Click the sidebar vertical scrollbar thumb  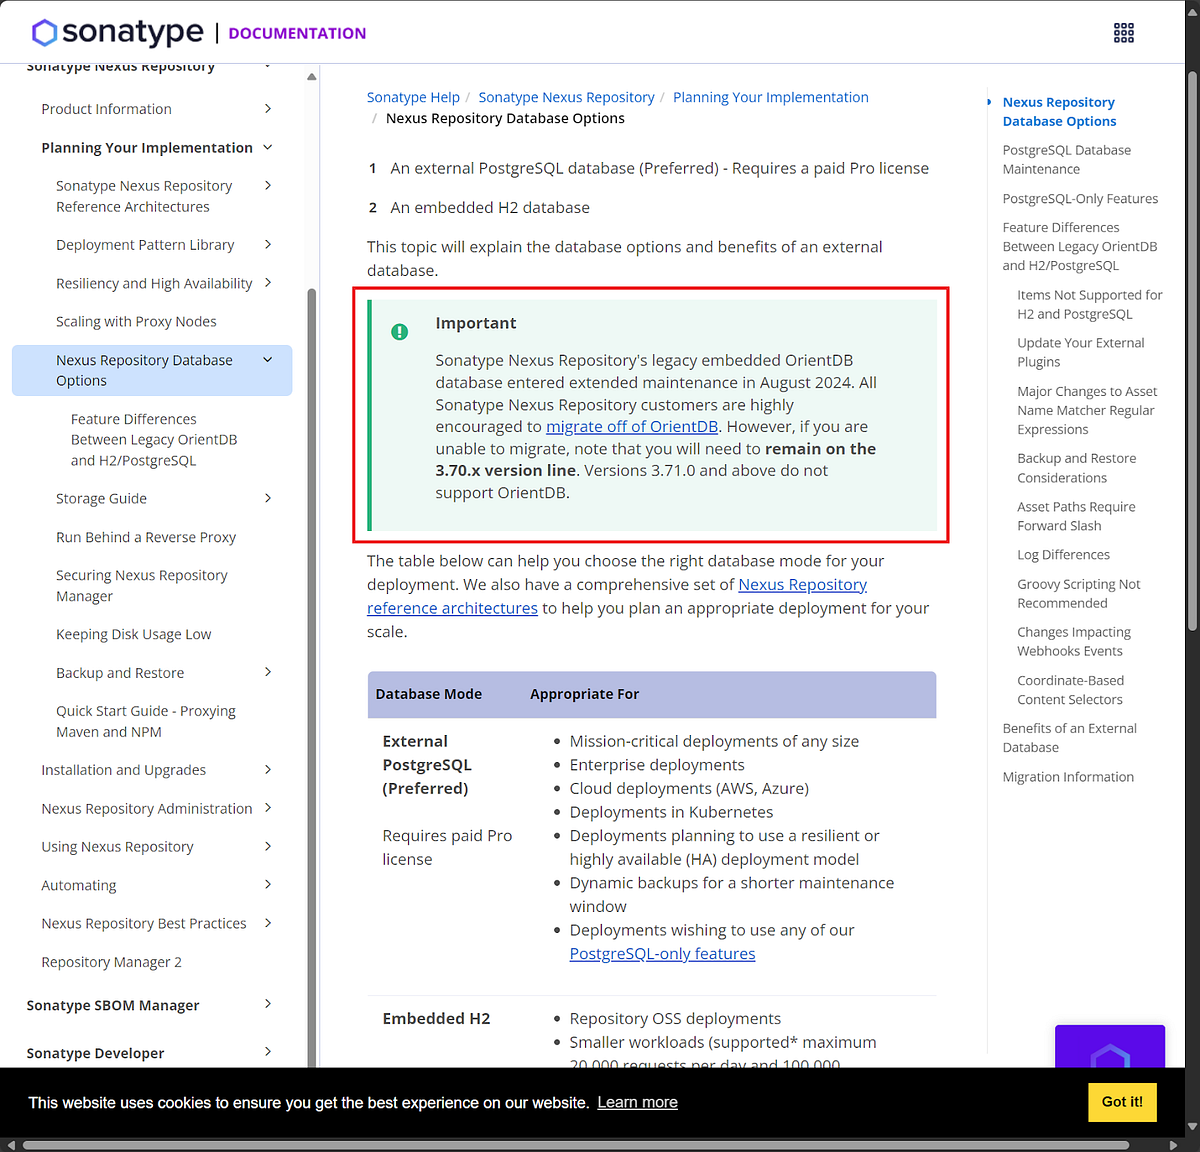[x=312, y=680]
